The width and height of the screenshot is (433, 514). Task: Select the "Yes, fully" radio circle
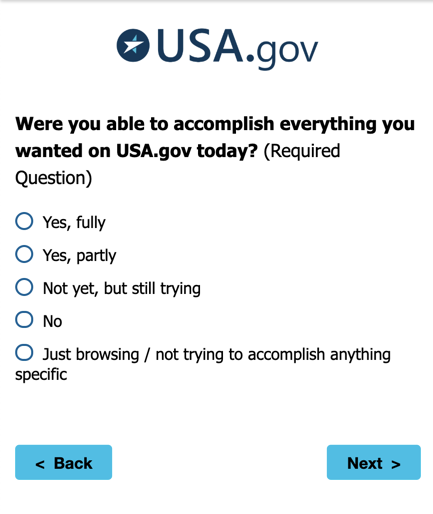(24, 221)
